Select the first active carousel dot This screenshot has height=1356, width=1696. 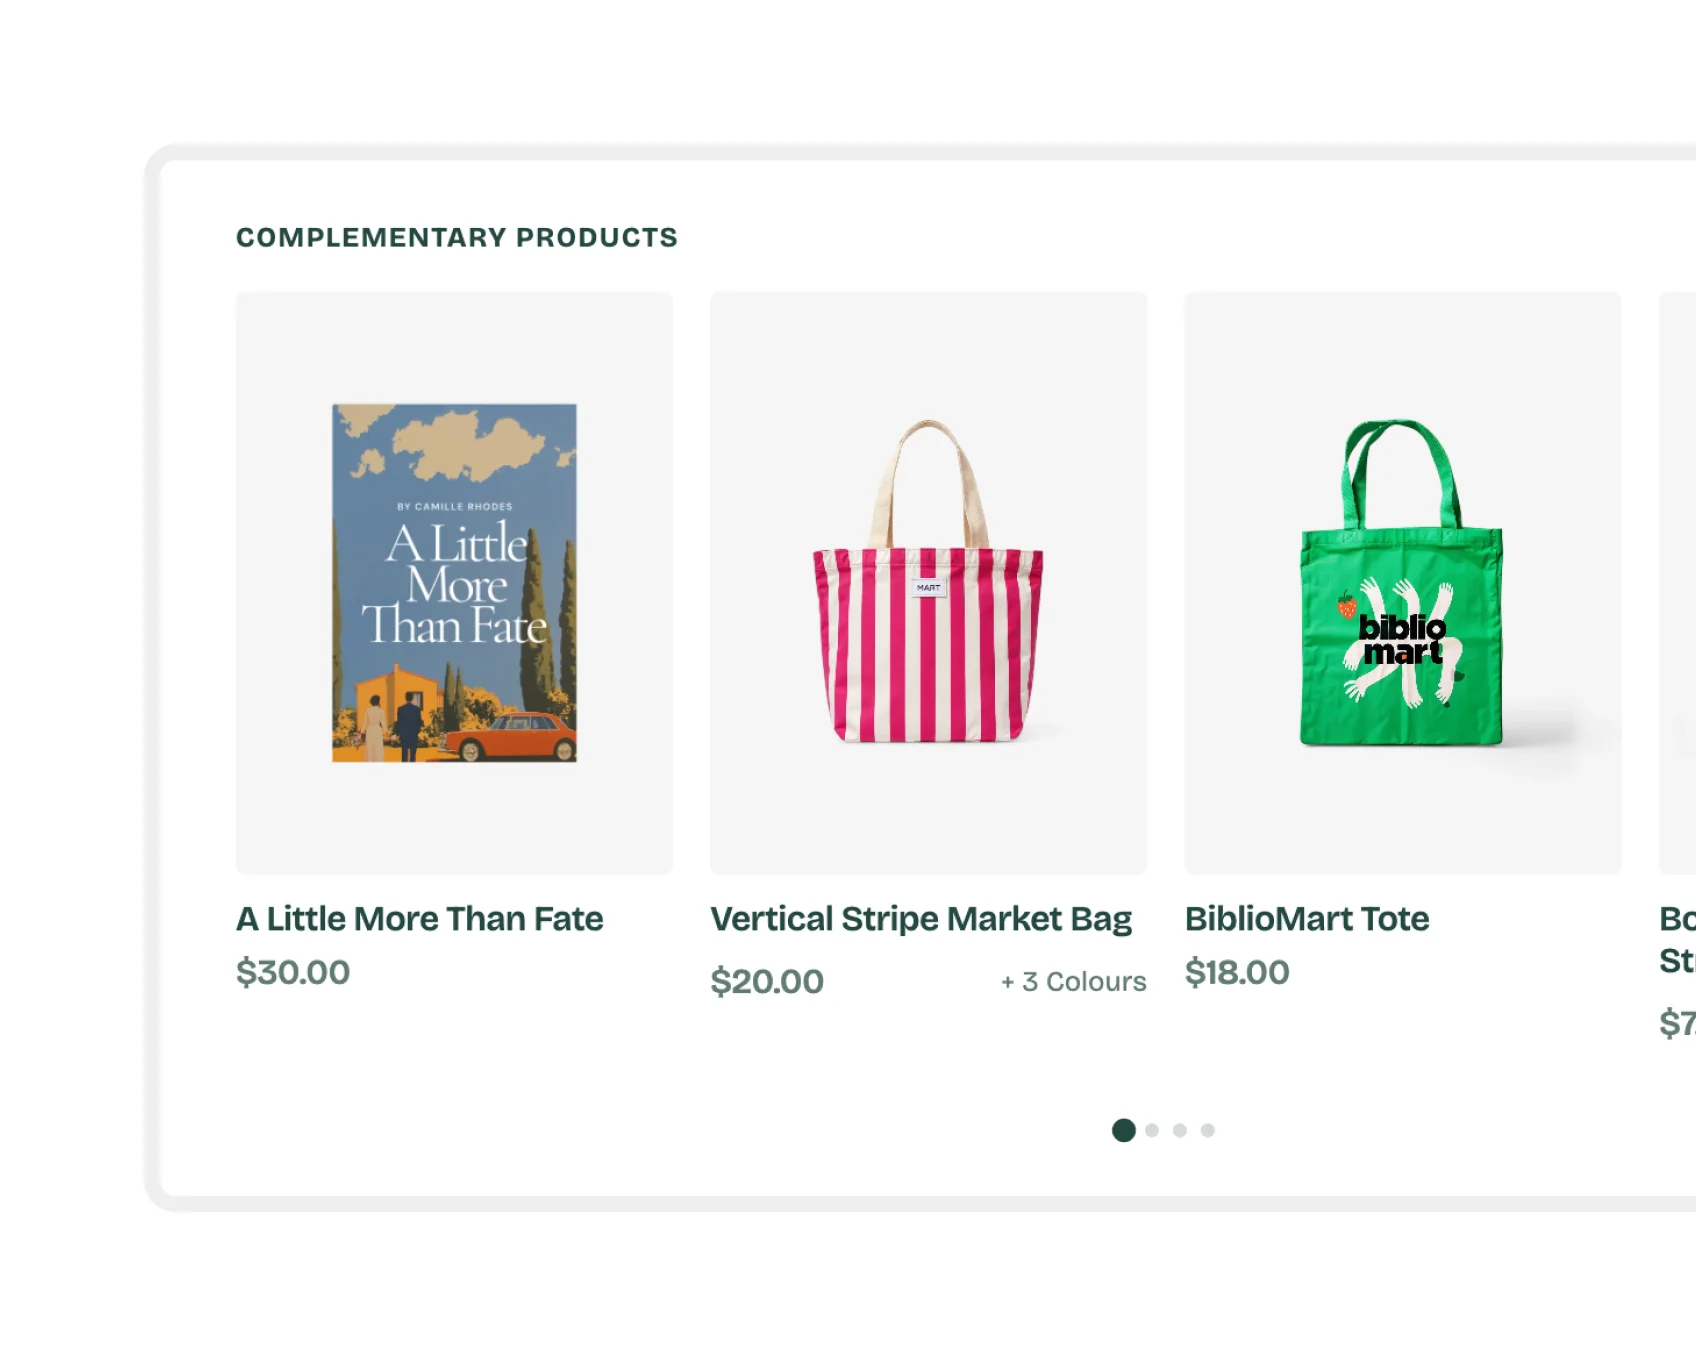point(1124,1130)
